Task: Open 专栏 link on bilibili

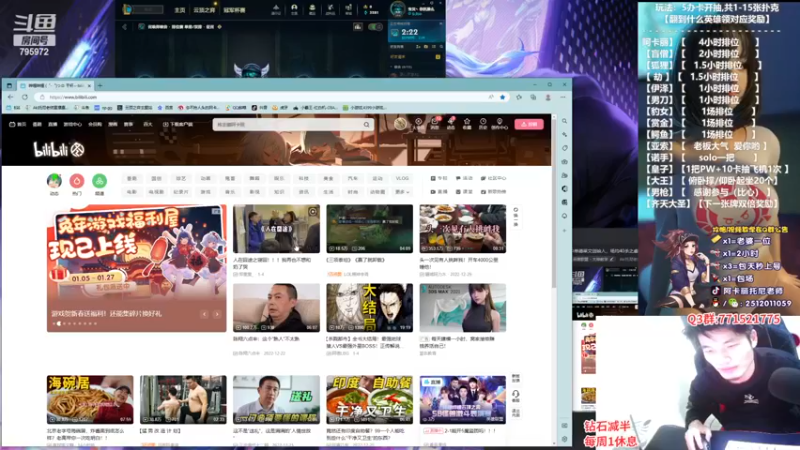Action: click(x=439, y=179)
